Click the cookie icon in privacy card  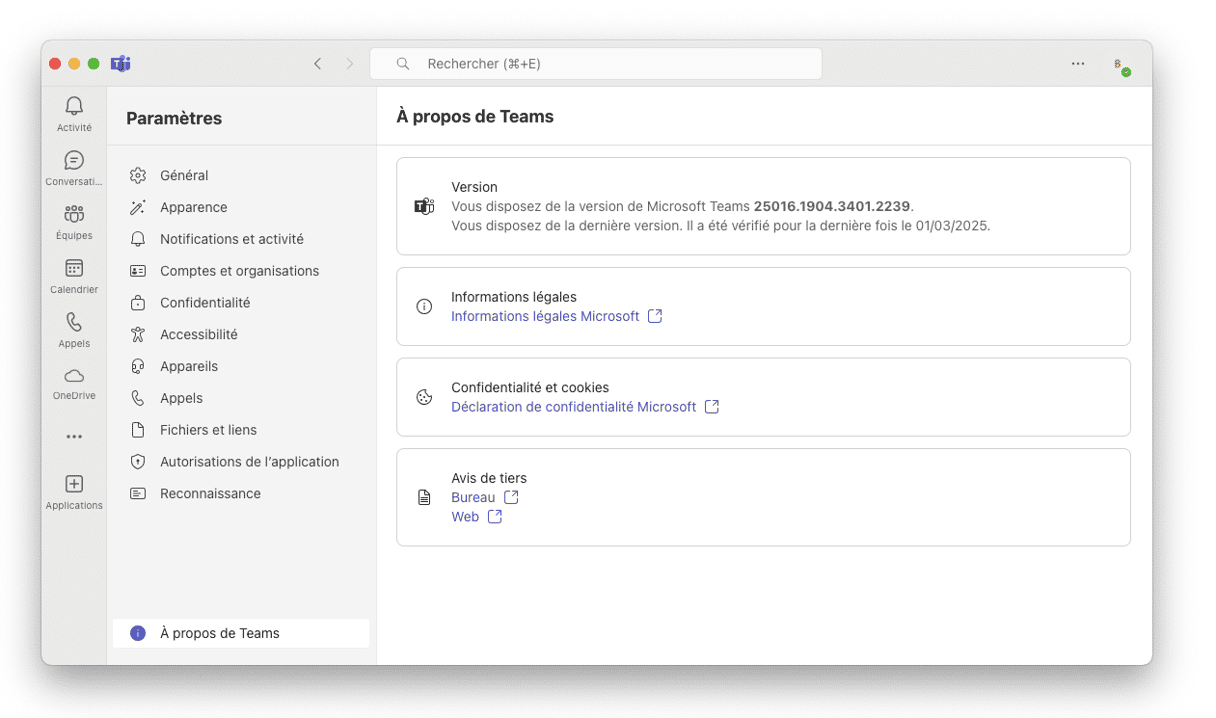pyautogui.click(x=424, y=397)
